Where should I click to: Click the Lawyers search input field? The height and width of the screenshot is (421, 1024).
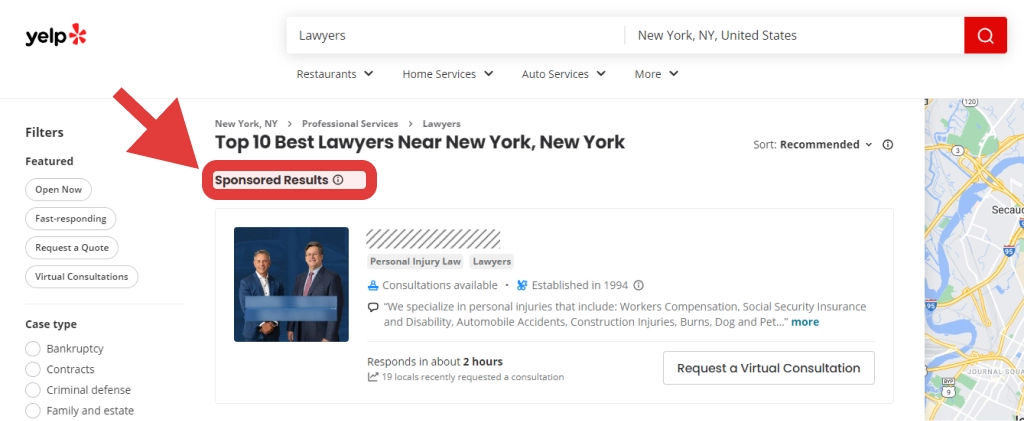click(x=455, y=35)
